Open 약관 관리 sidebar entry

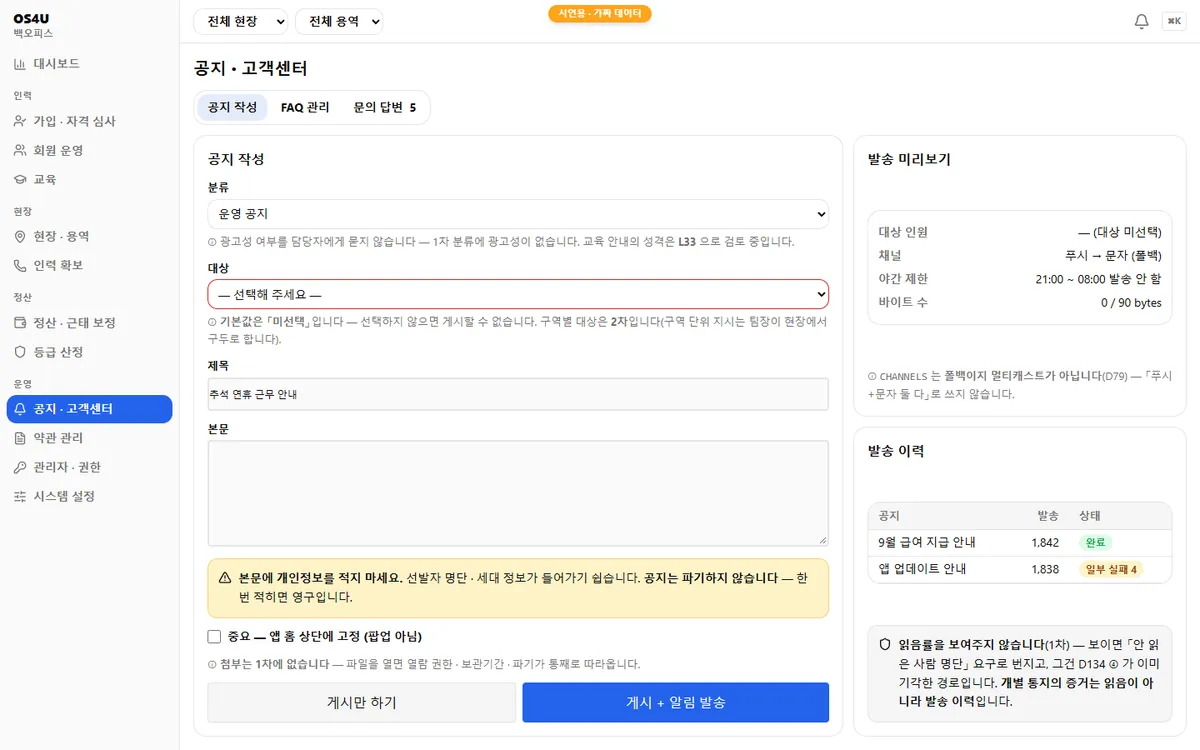pos(90,438)
